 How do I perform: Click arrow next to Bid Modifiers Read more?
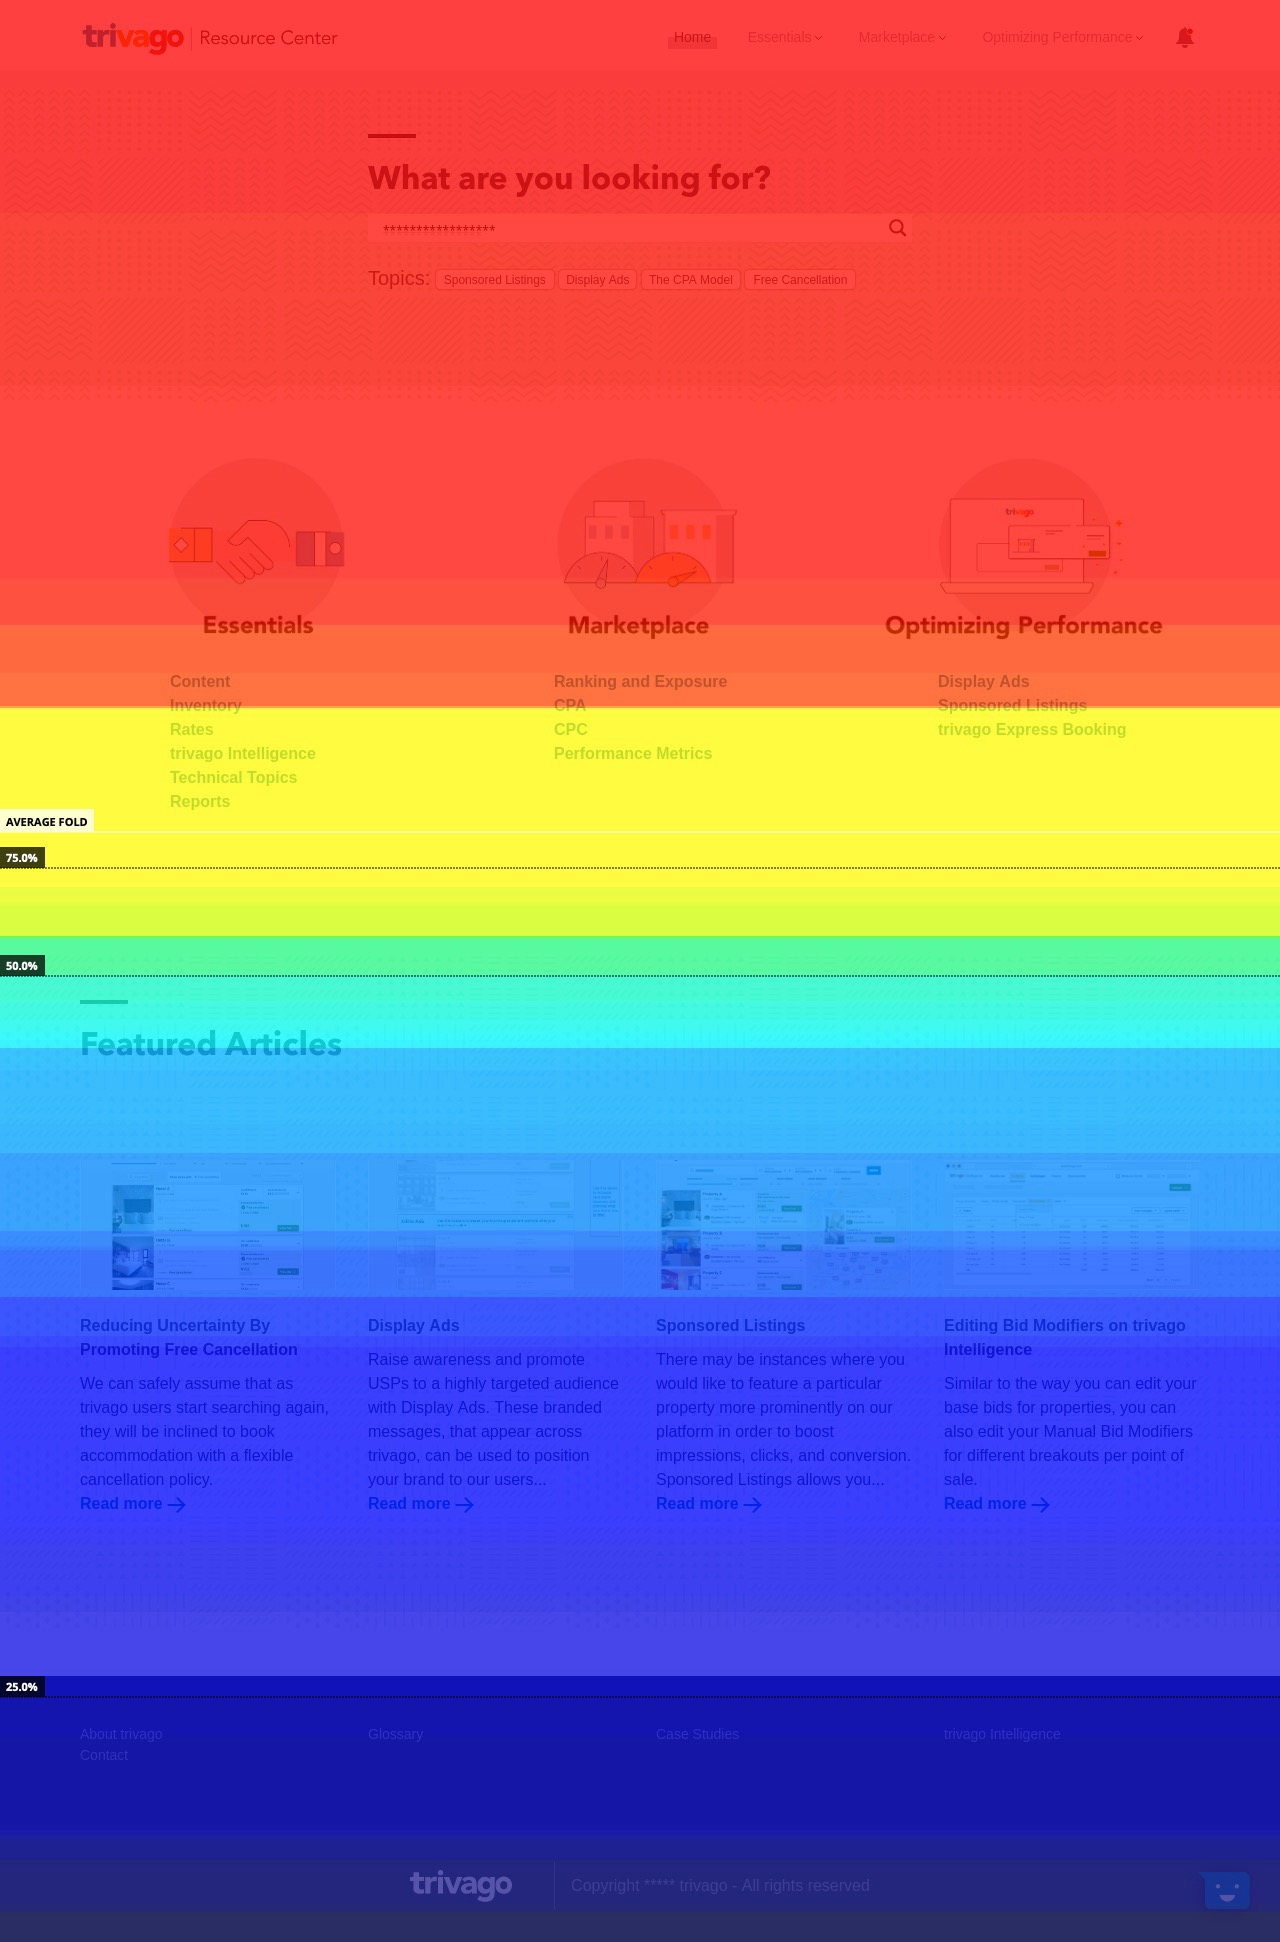pos(1041,1504)
